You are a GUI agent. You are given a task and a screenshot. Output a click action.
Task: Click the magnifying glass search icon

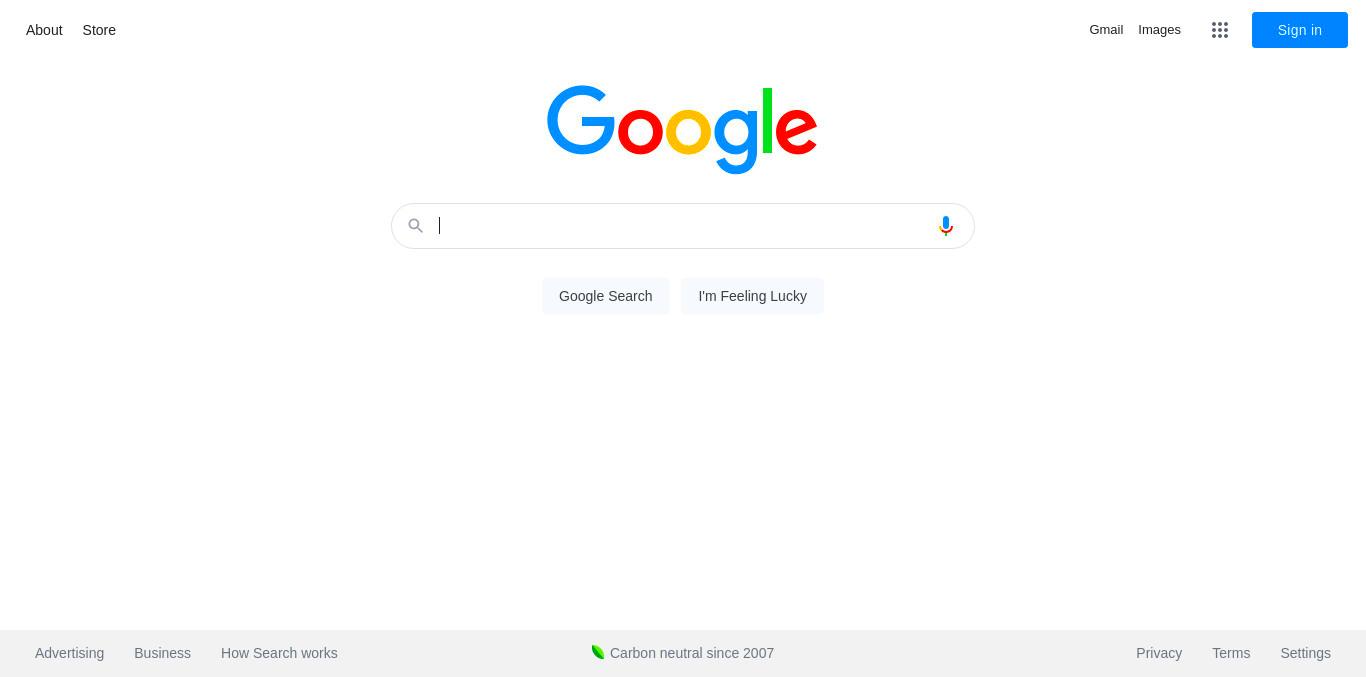[416, 226]
